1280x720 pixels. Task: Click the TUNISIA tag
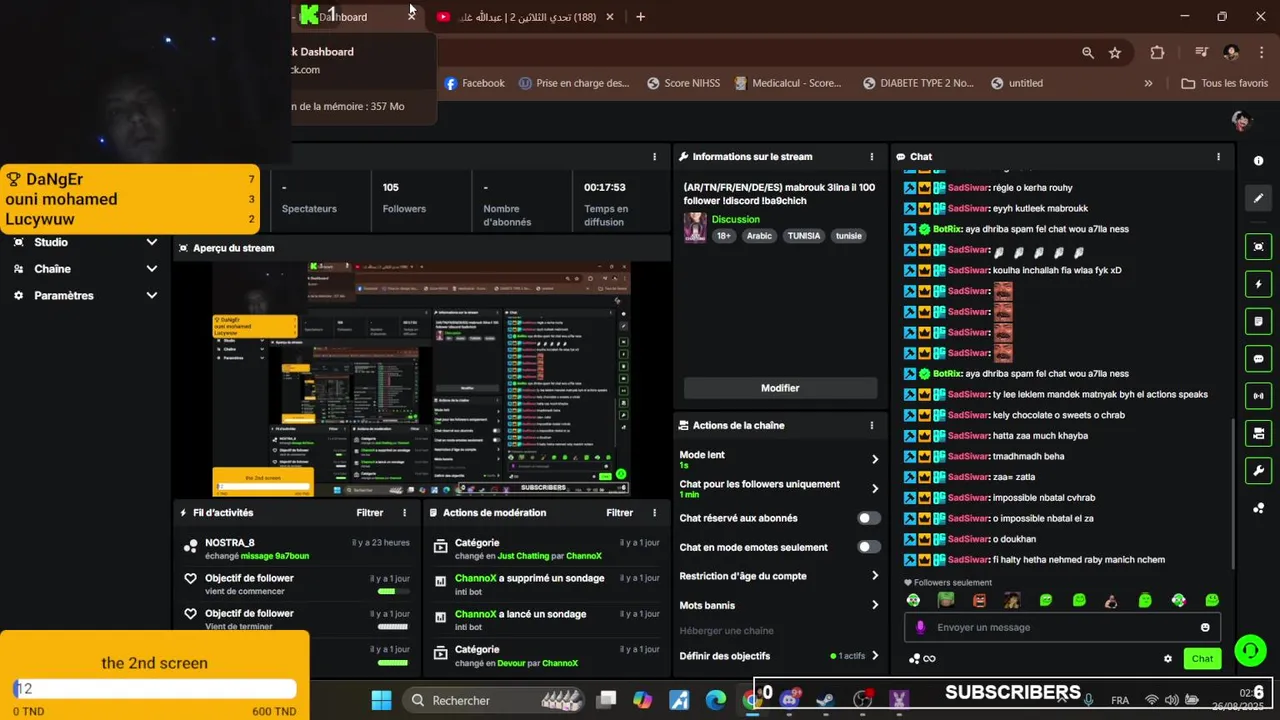[803, 236]
